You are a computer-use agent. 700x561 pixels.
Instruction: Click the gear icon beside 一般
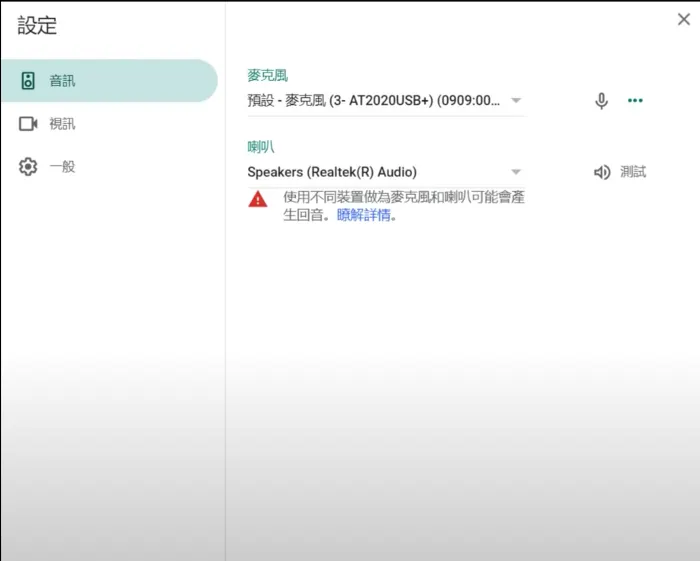coord(28,166)
